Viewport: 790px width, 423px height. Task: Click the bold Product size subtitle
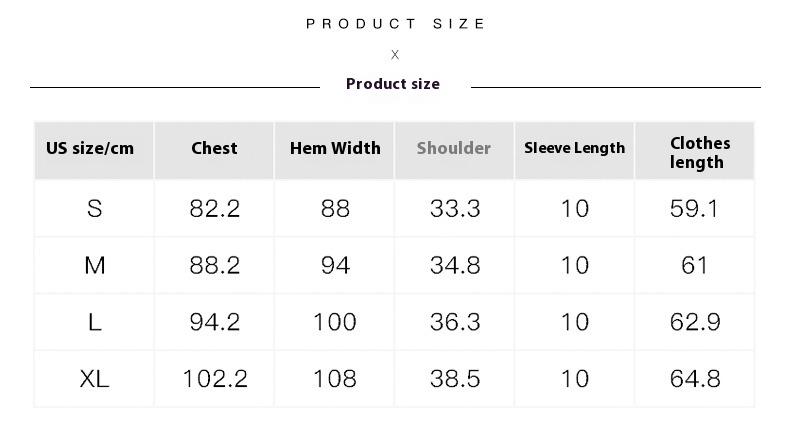point(393,84)
